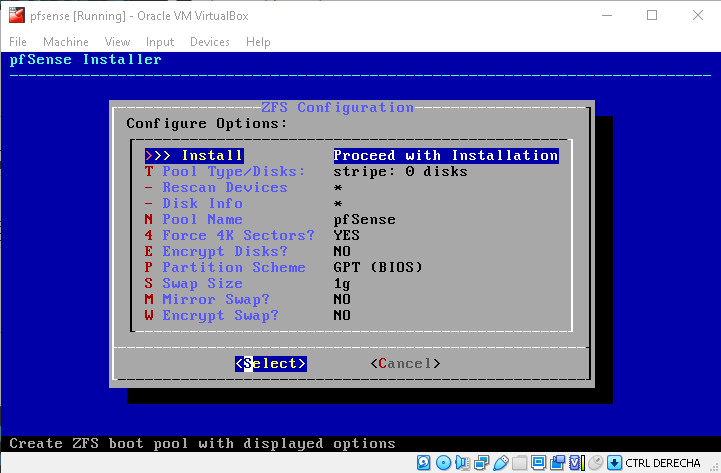Open the Swap Size setting
721x473 pixels.
pyautogui.click(x=203, y=283)
